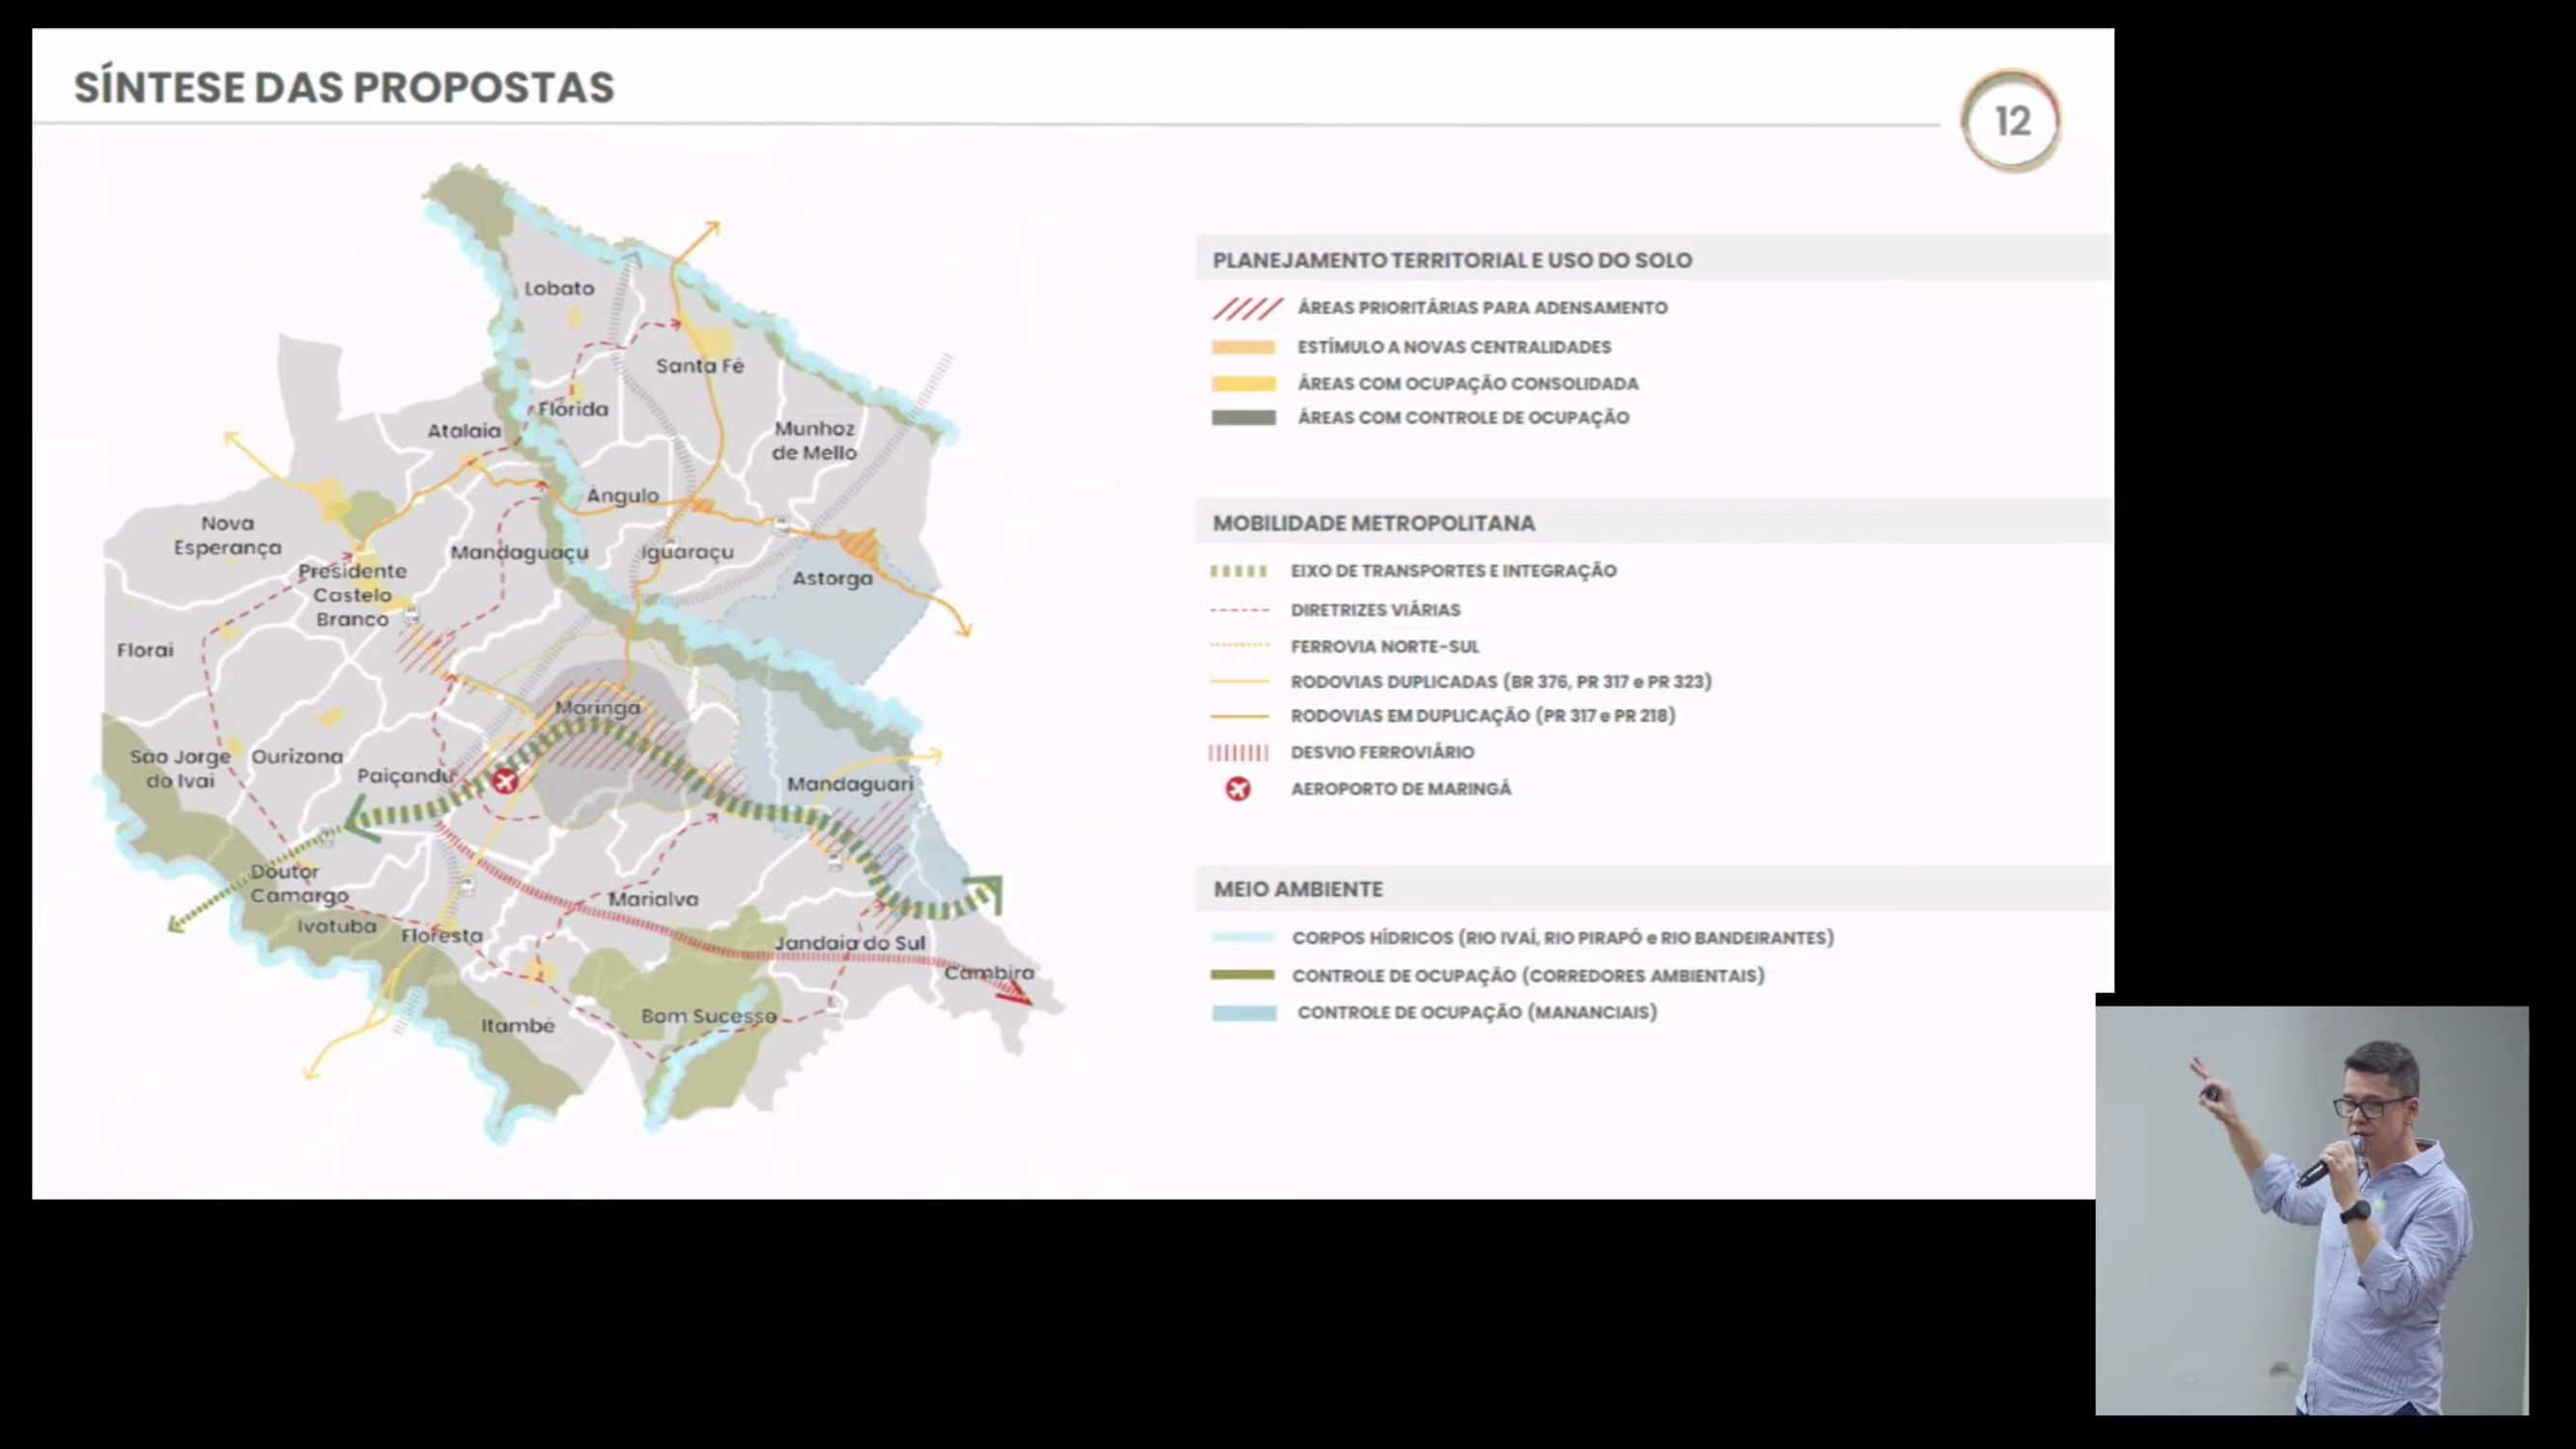Select the Controle de Ocupação (Mananciais) blue swatch
The width and height of the screenshot is (2576, 1449).
tap(1243, 1013)
